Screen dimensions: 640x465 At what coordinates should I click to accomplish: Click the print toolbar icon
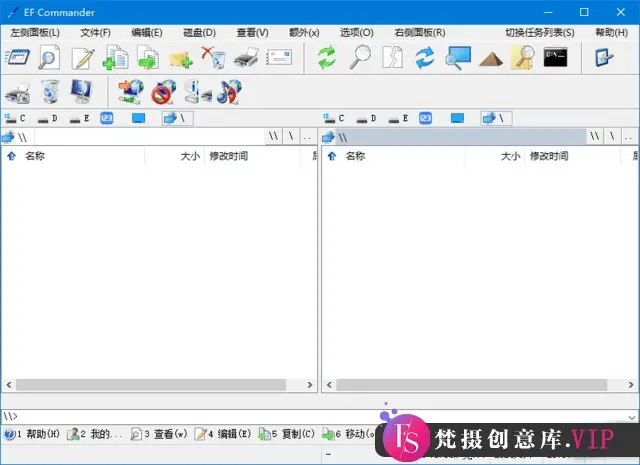coord(246,58)
